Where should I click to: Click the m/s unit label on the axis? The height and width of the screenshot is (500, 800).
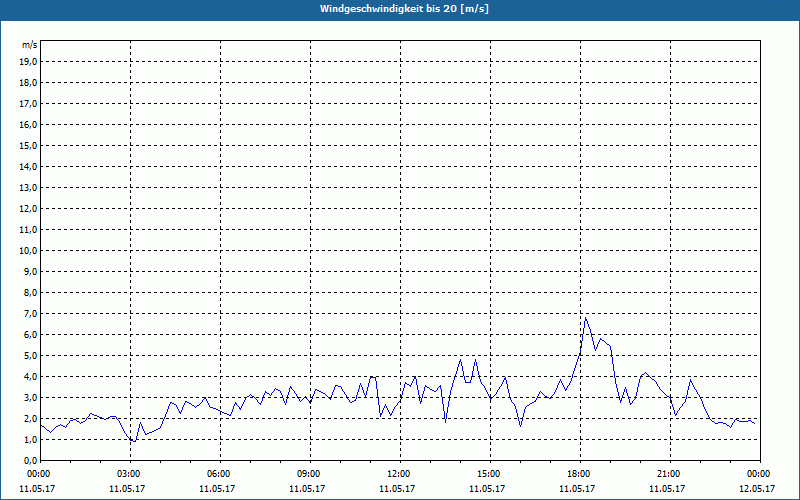click(30, 45)
